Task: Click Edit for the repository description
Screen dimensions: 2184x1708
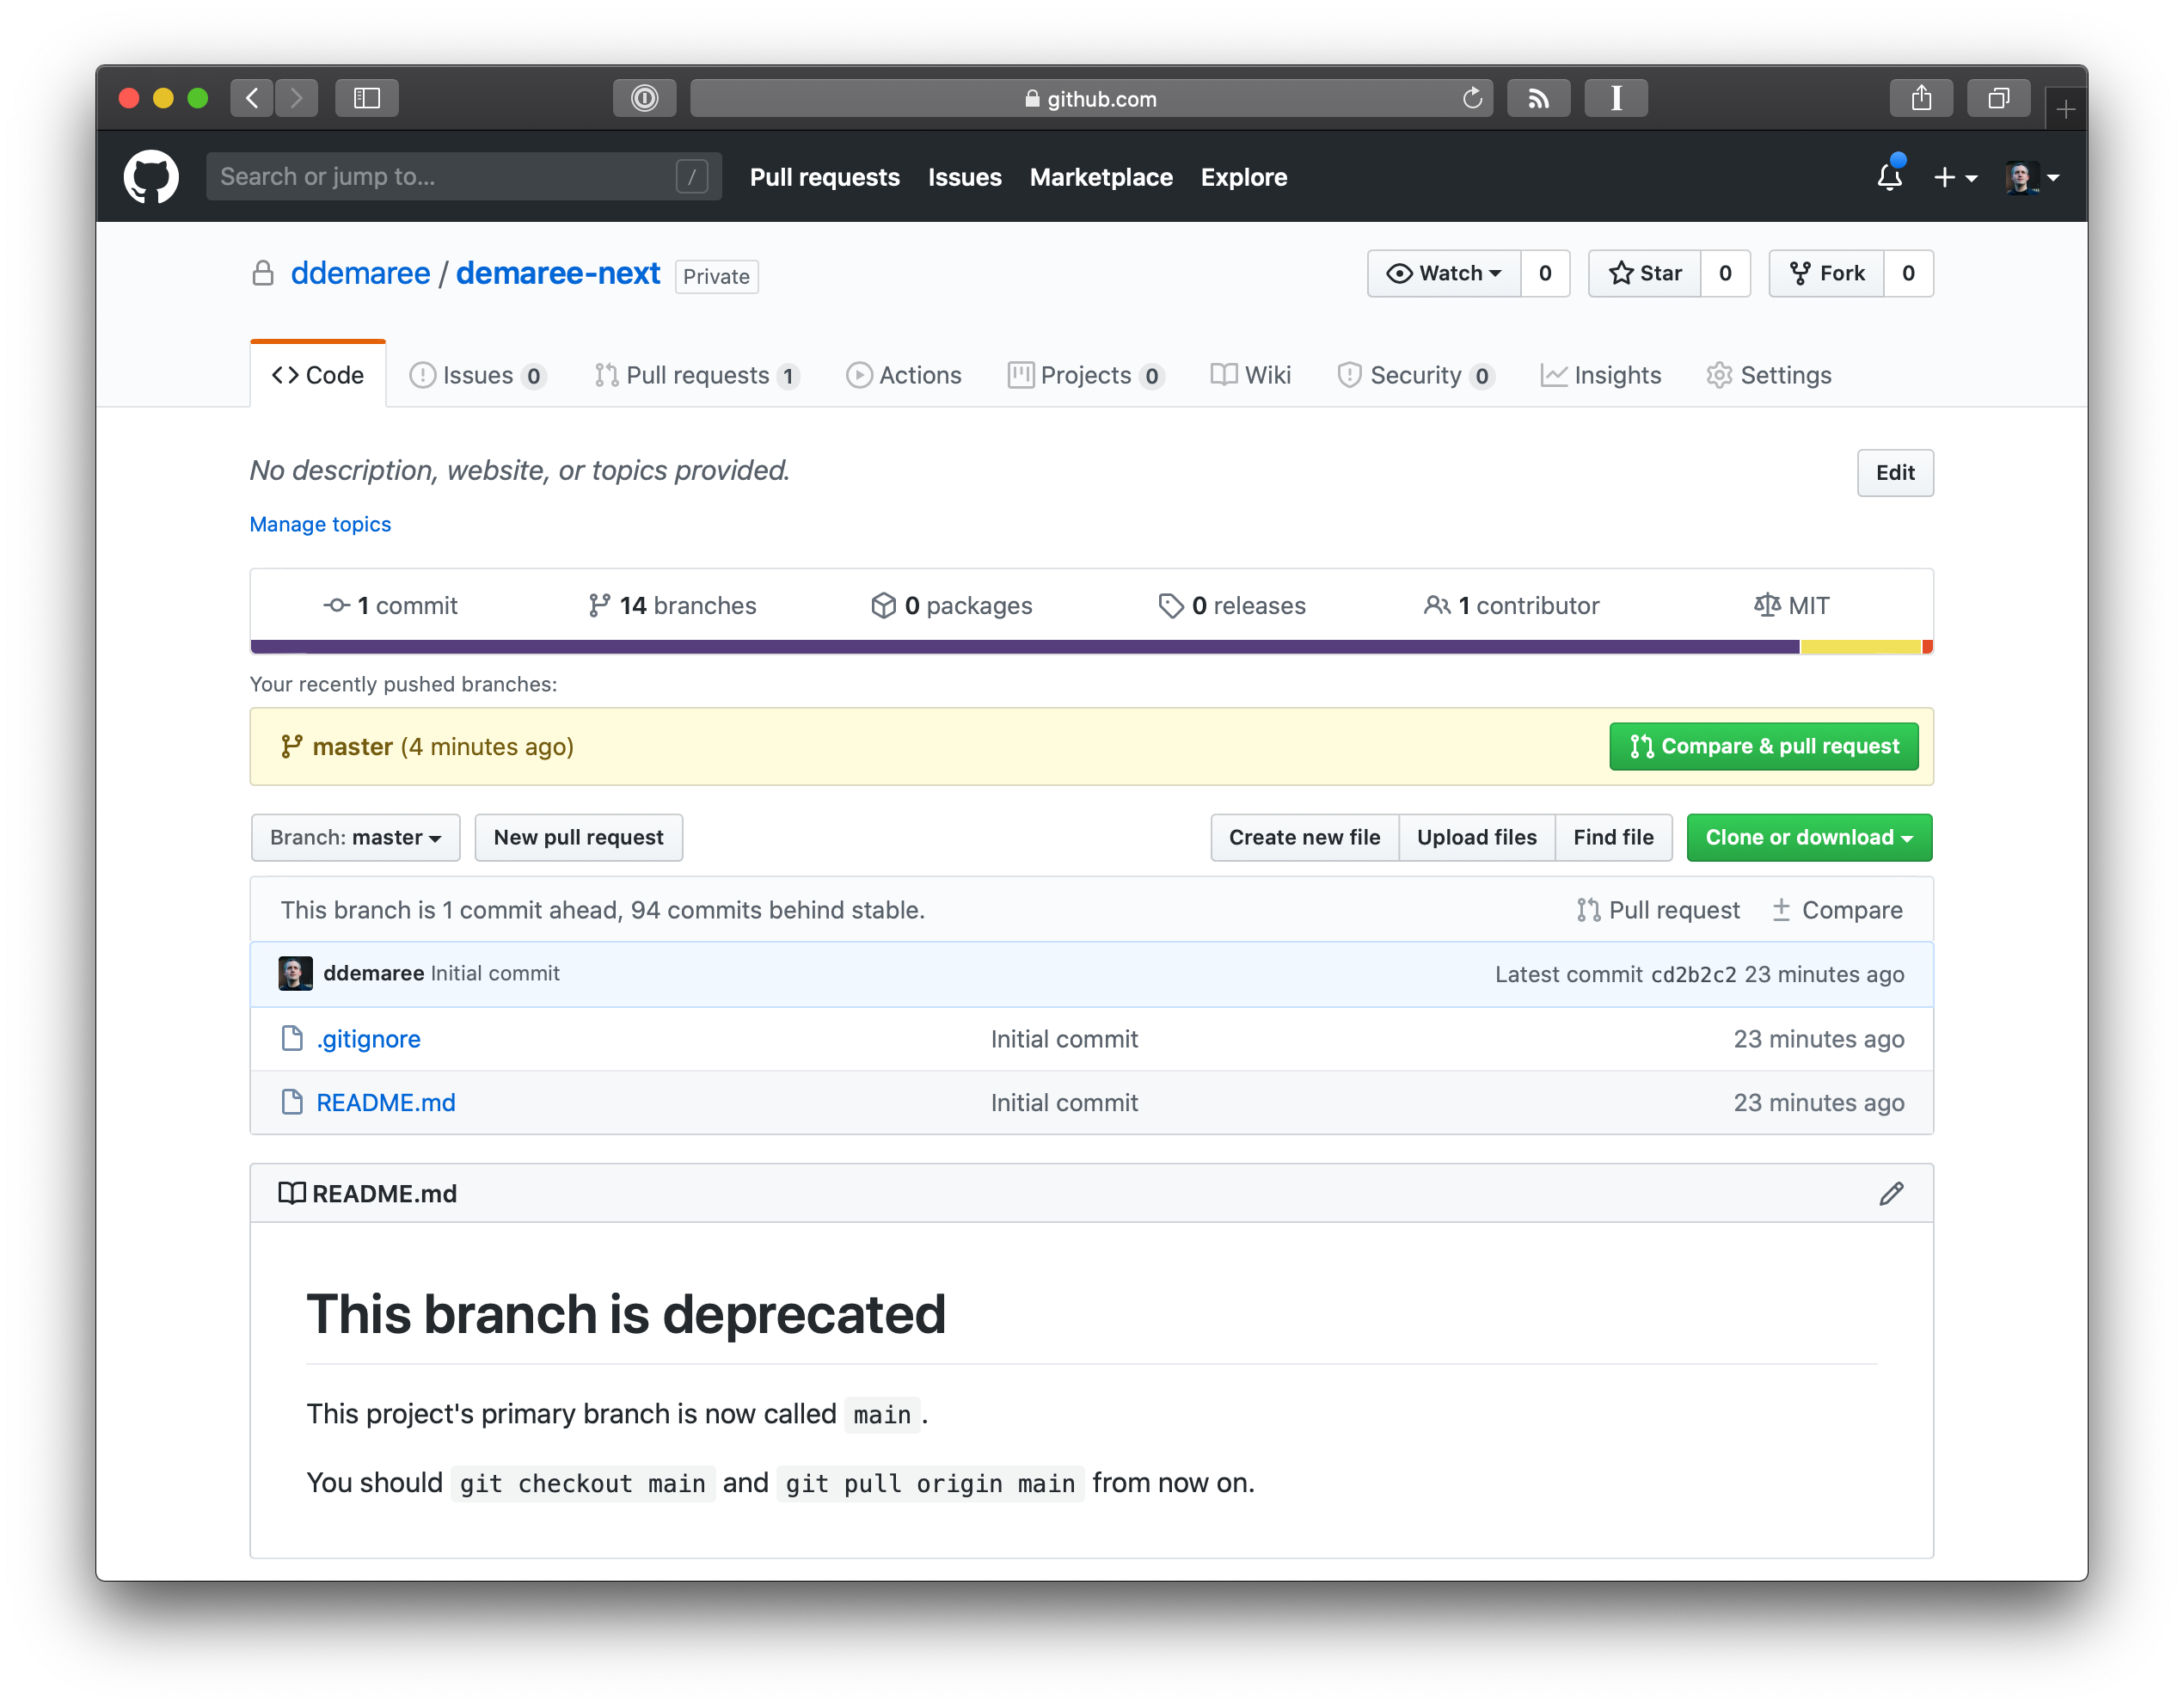Action: 1895,473
